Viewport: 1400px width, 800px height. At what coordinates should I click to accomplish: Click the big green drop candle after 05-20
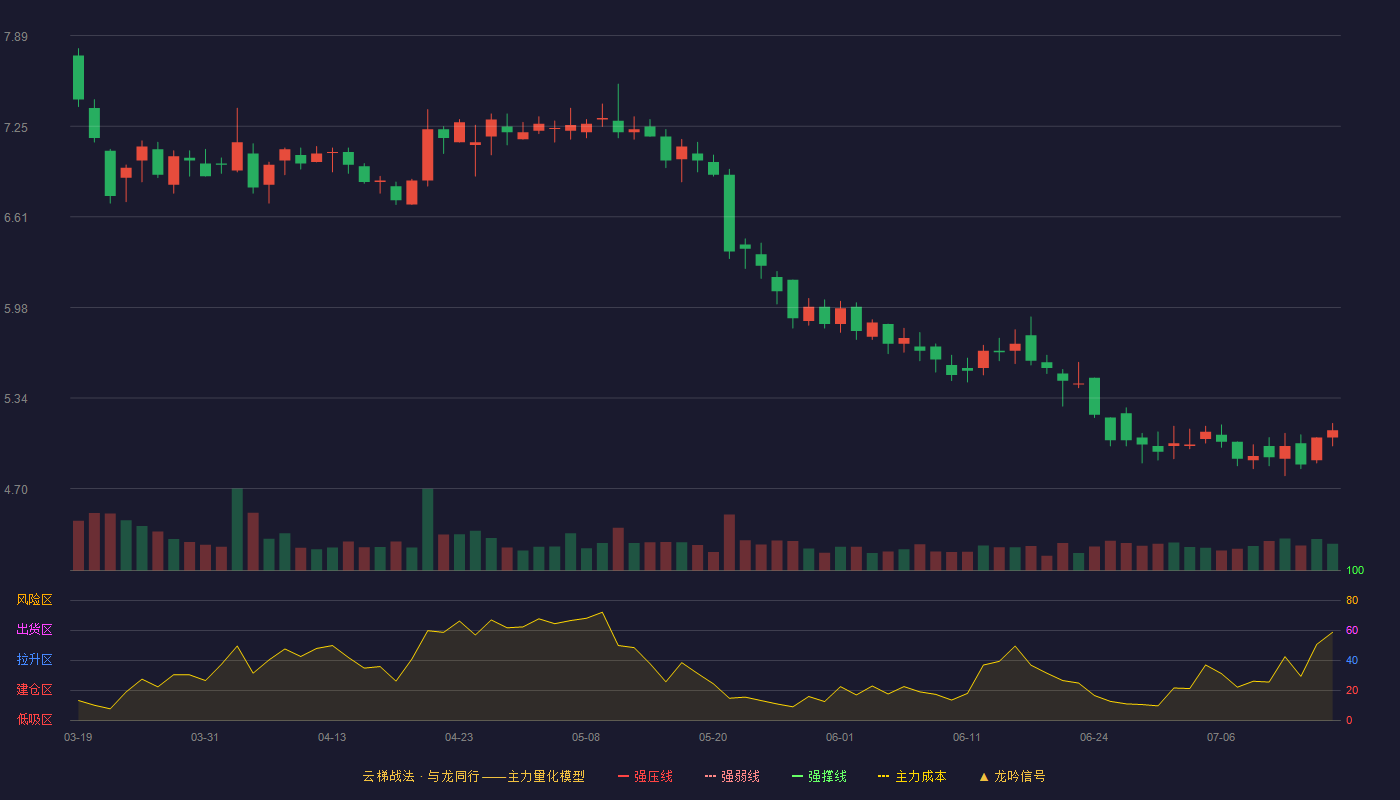coord(729,213)
